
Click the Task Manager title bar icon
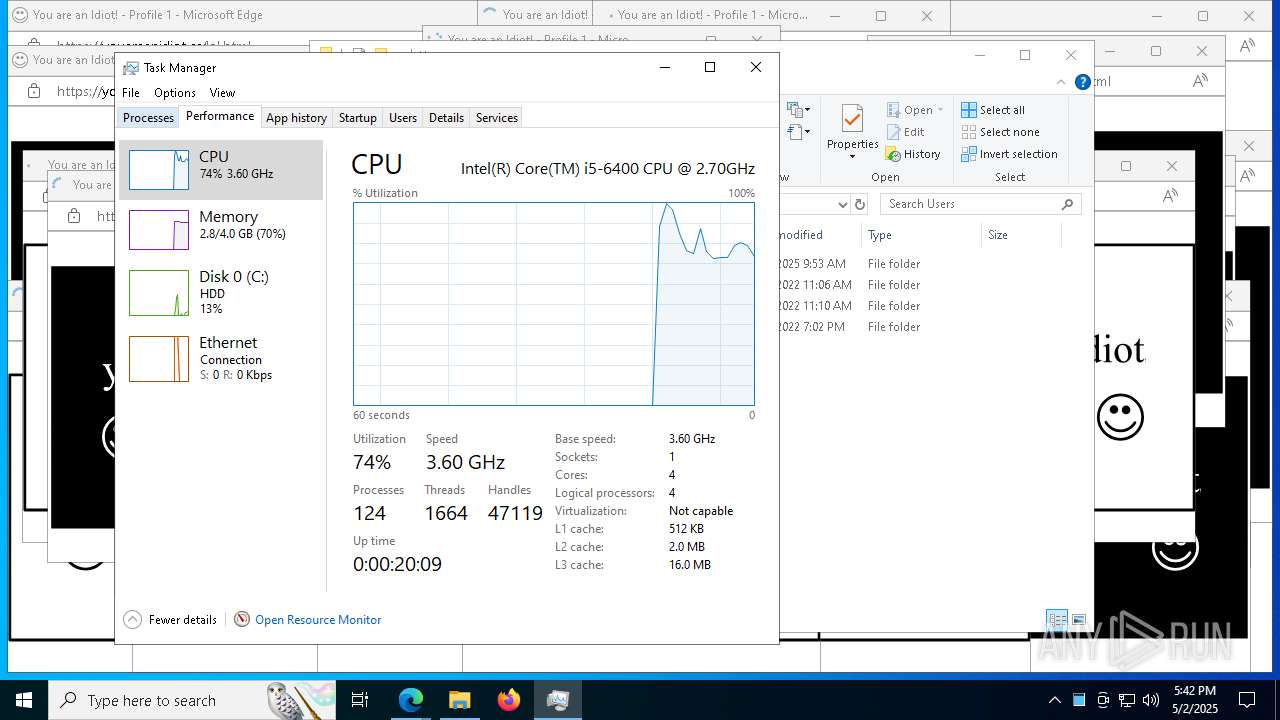point(131,68)
